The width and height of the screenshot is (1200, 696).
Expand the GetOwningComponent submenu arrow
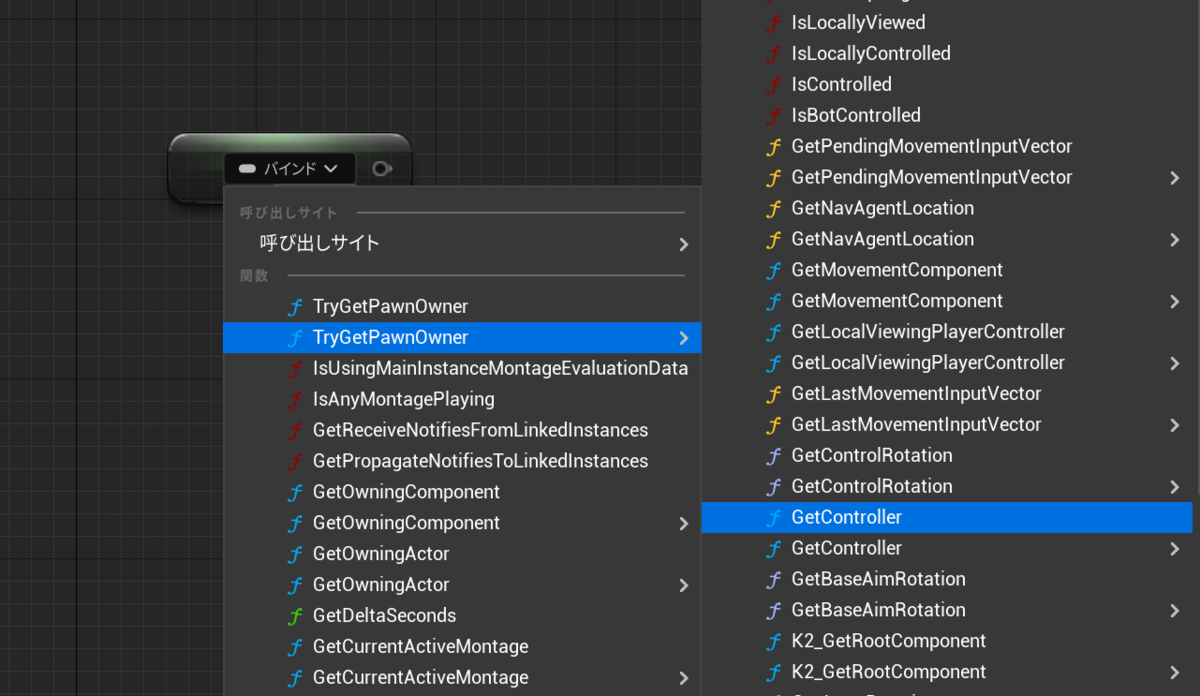(685, 523)
